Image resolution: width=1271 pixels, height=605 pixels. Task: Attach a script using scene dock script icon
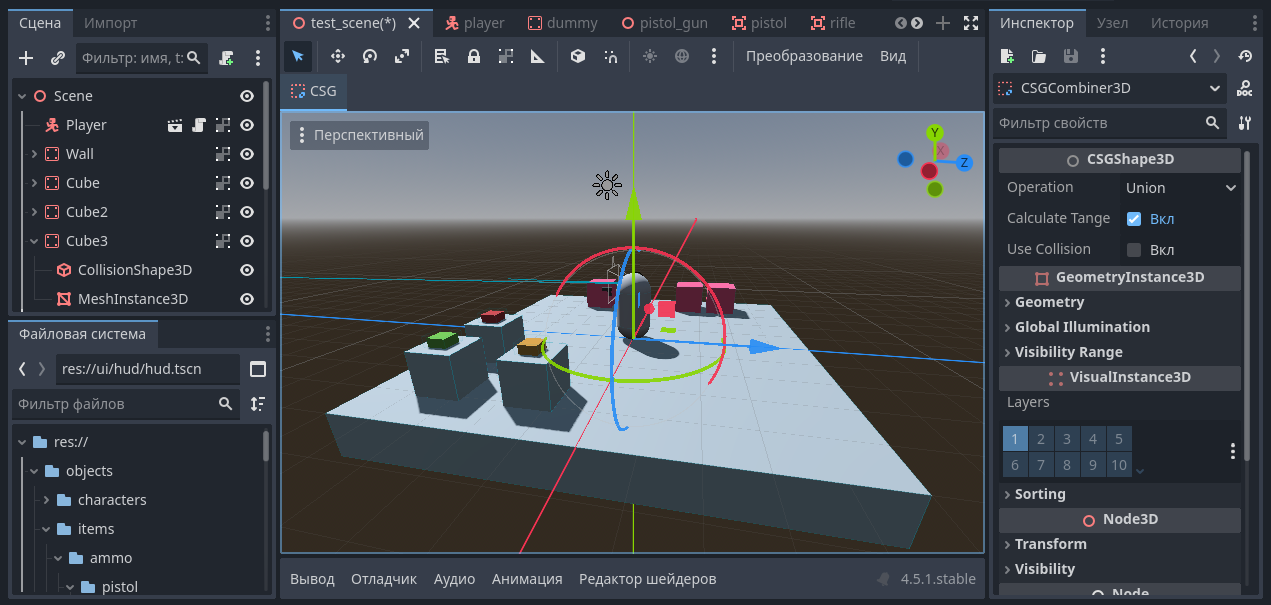click(227, 59)
